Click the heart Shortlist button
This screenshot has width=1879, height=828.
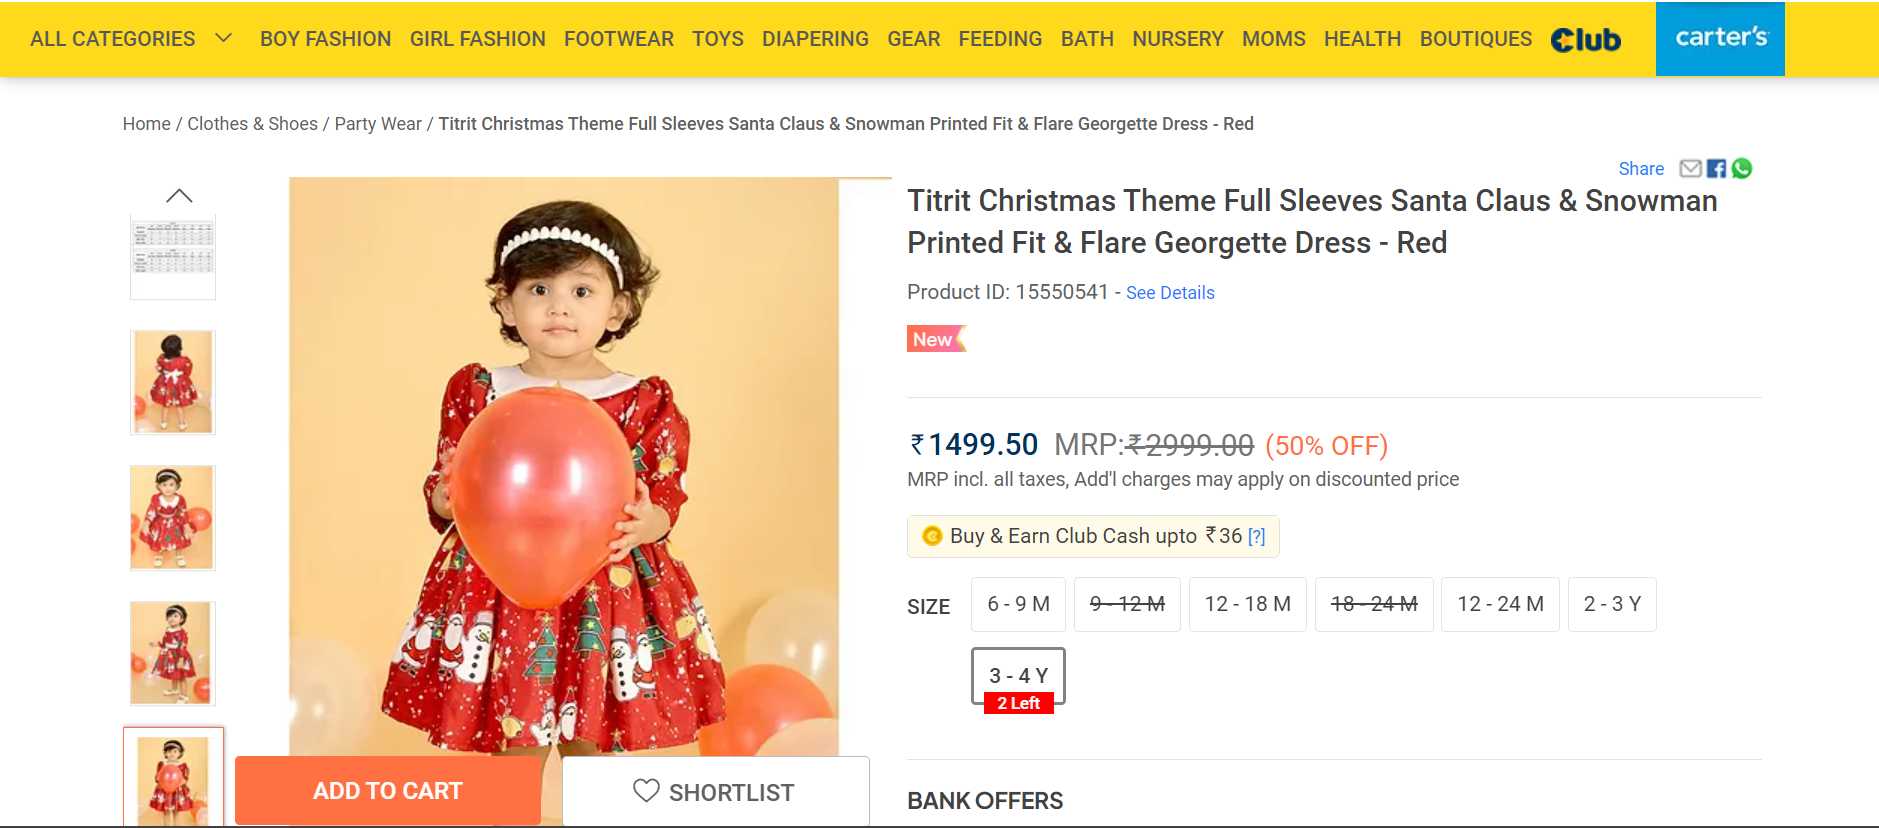pos(715,792)
